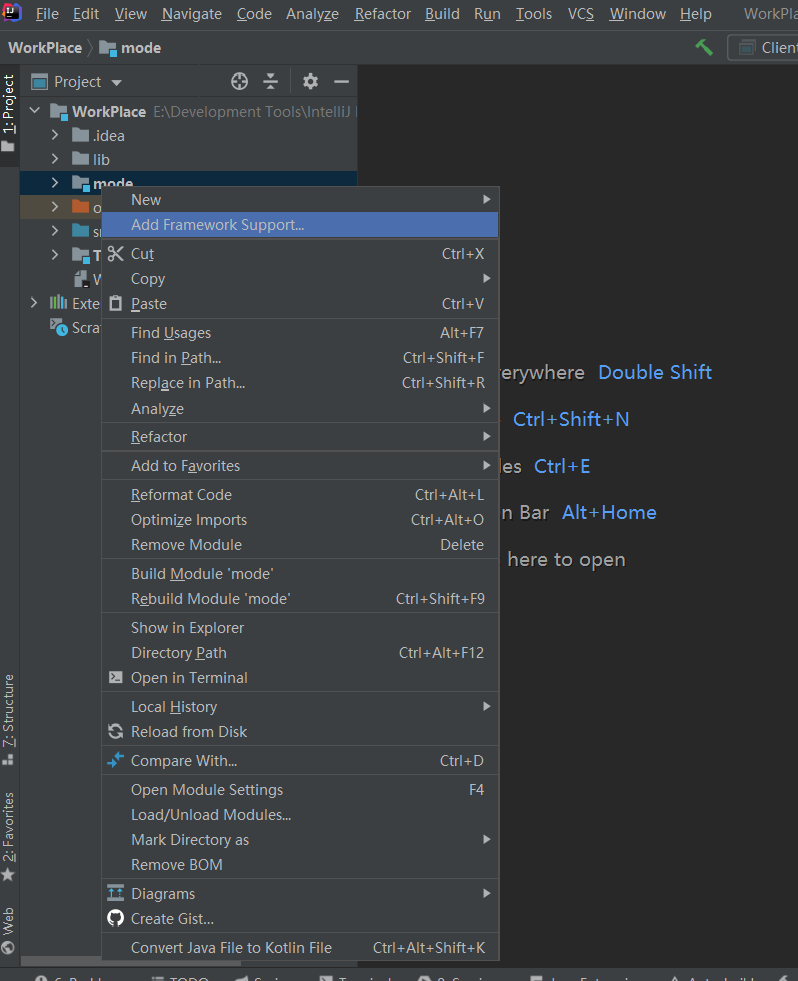798x981 pixels.
Task: Choose Find Usages entry
Action: (300, 333)
